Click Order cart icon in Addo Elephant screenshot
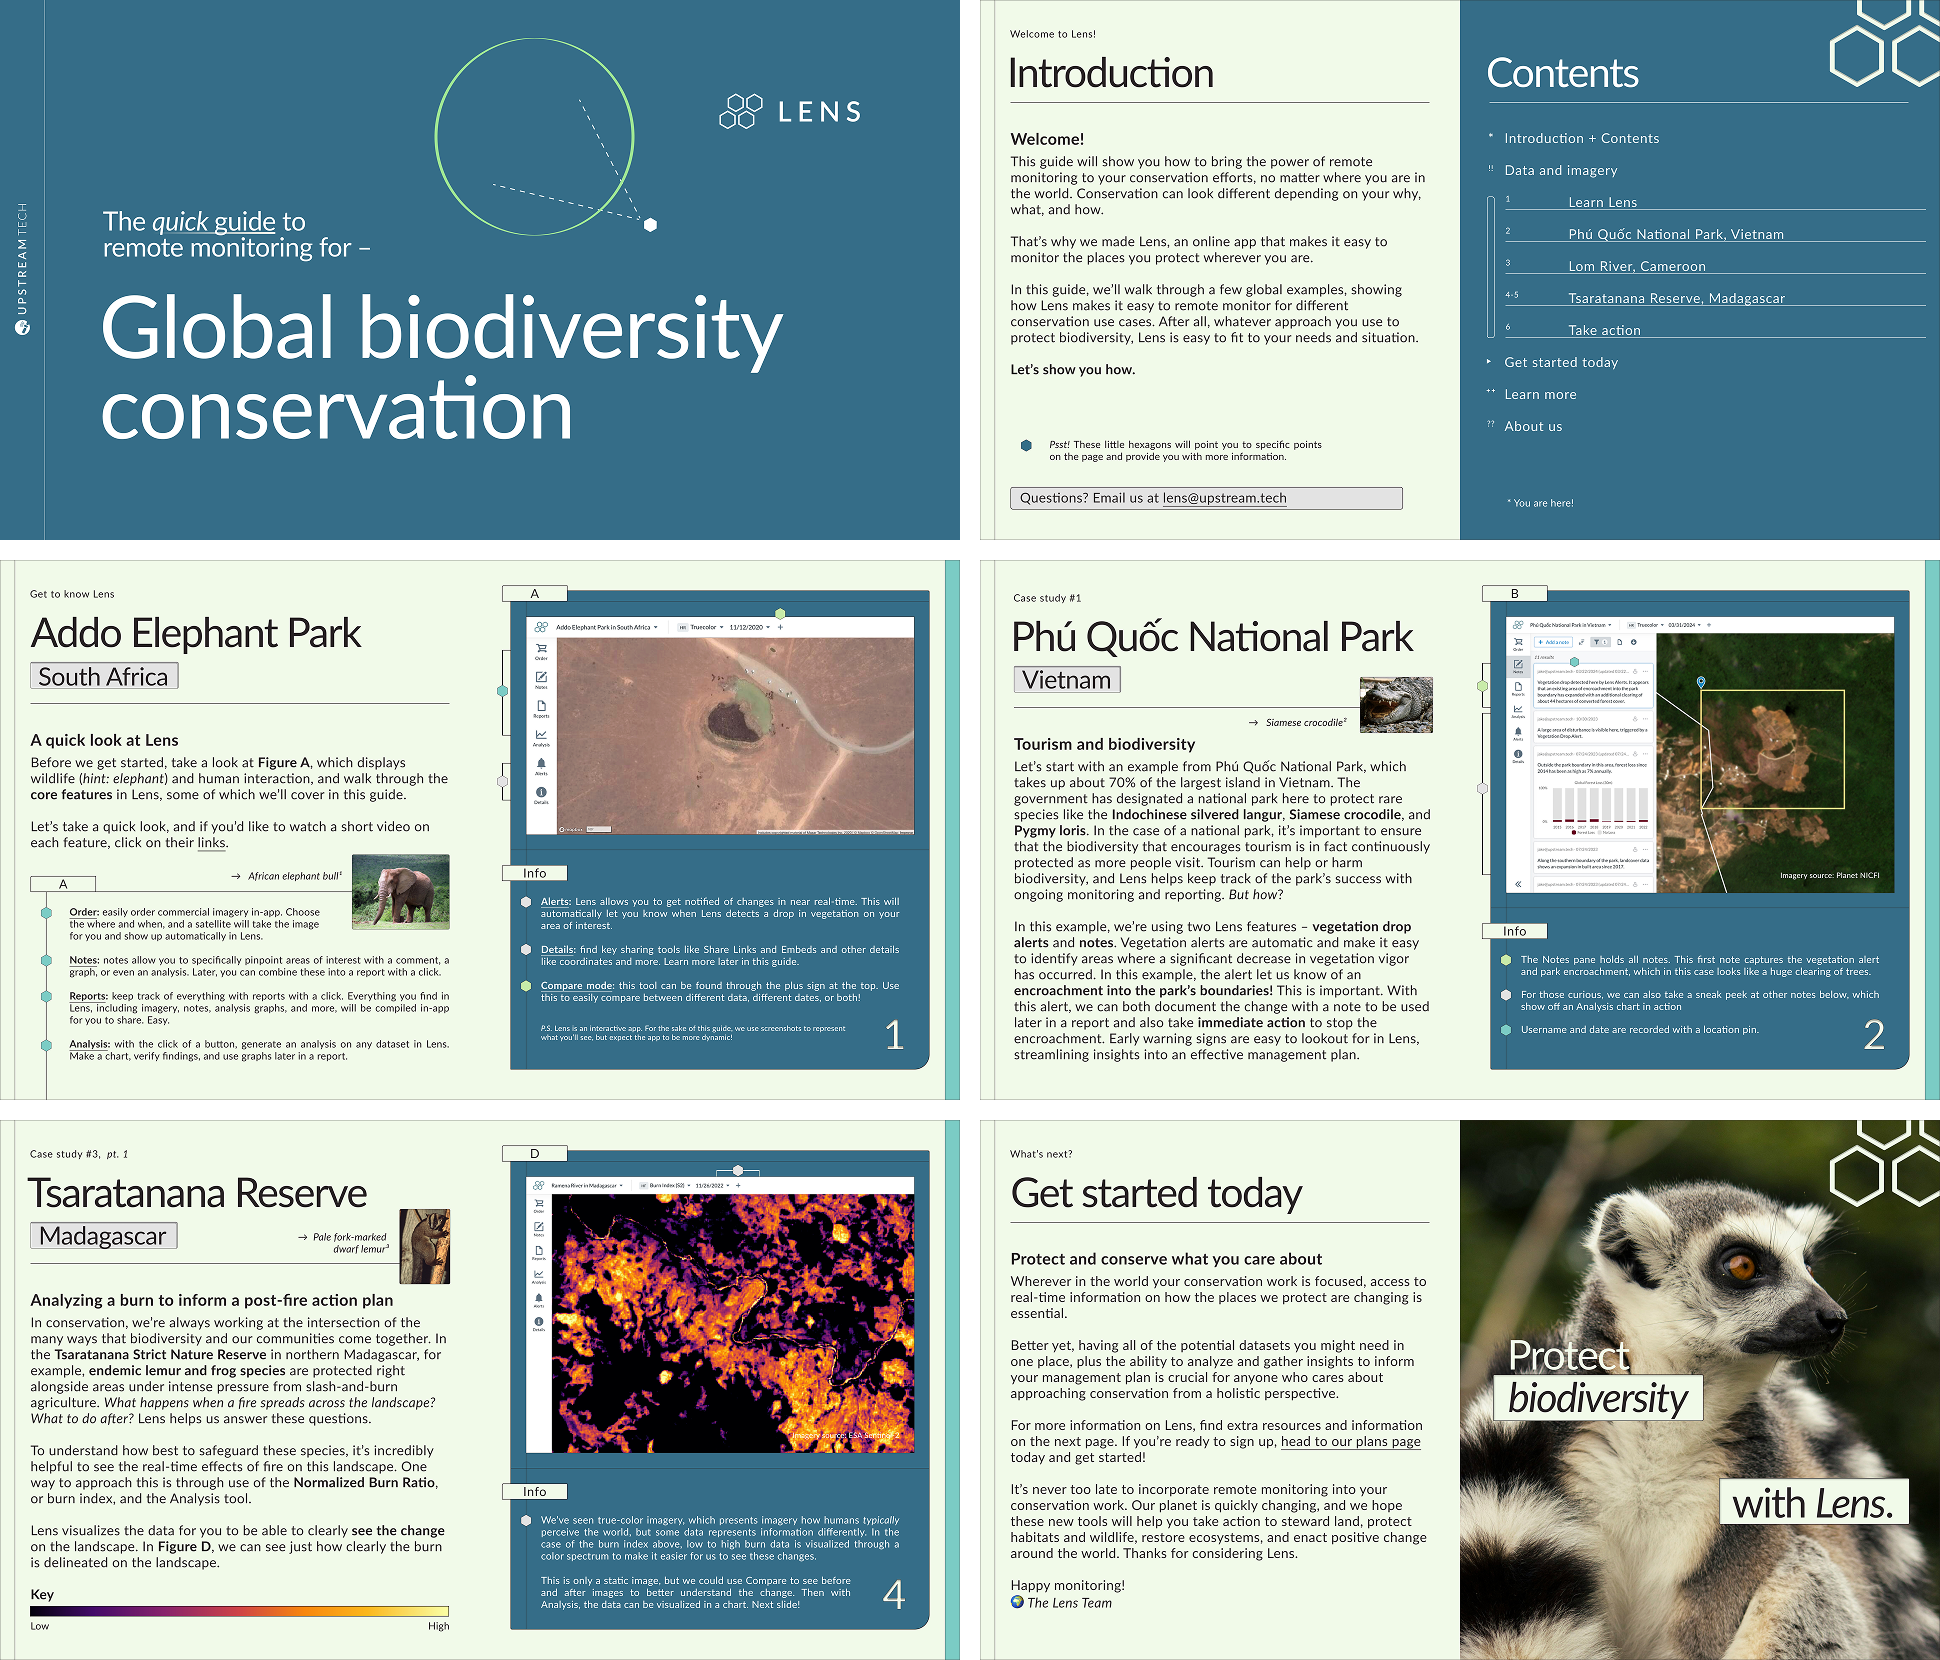 541,648
